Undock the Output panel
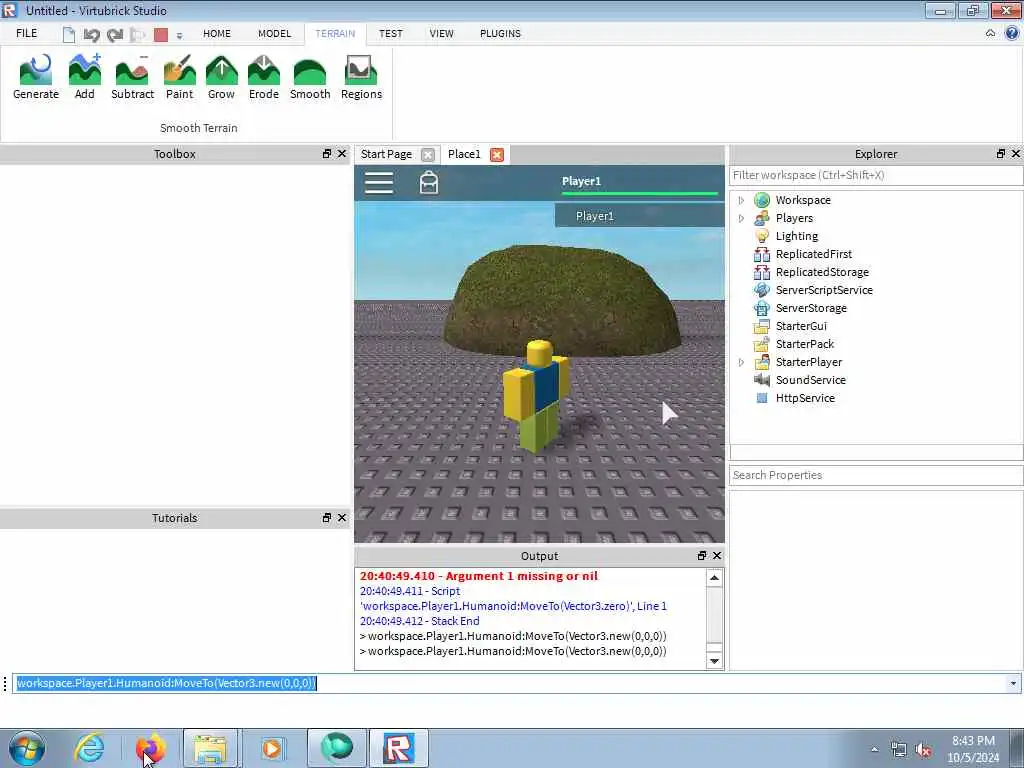The width and height of the screenshot is (1024, 768). coord(701,555)
